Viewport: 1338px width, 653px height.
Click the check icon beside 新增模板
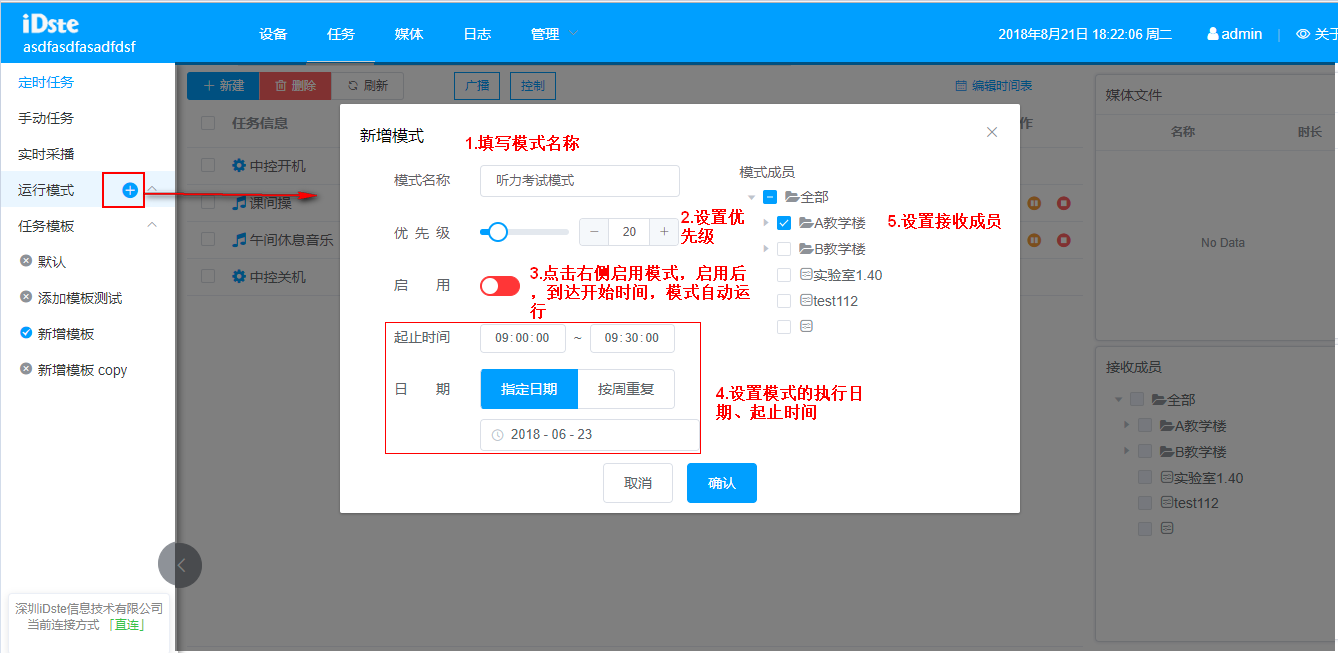pyautogui.click(x=26, y=333)
